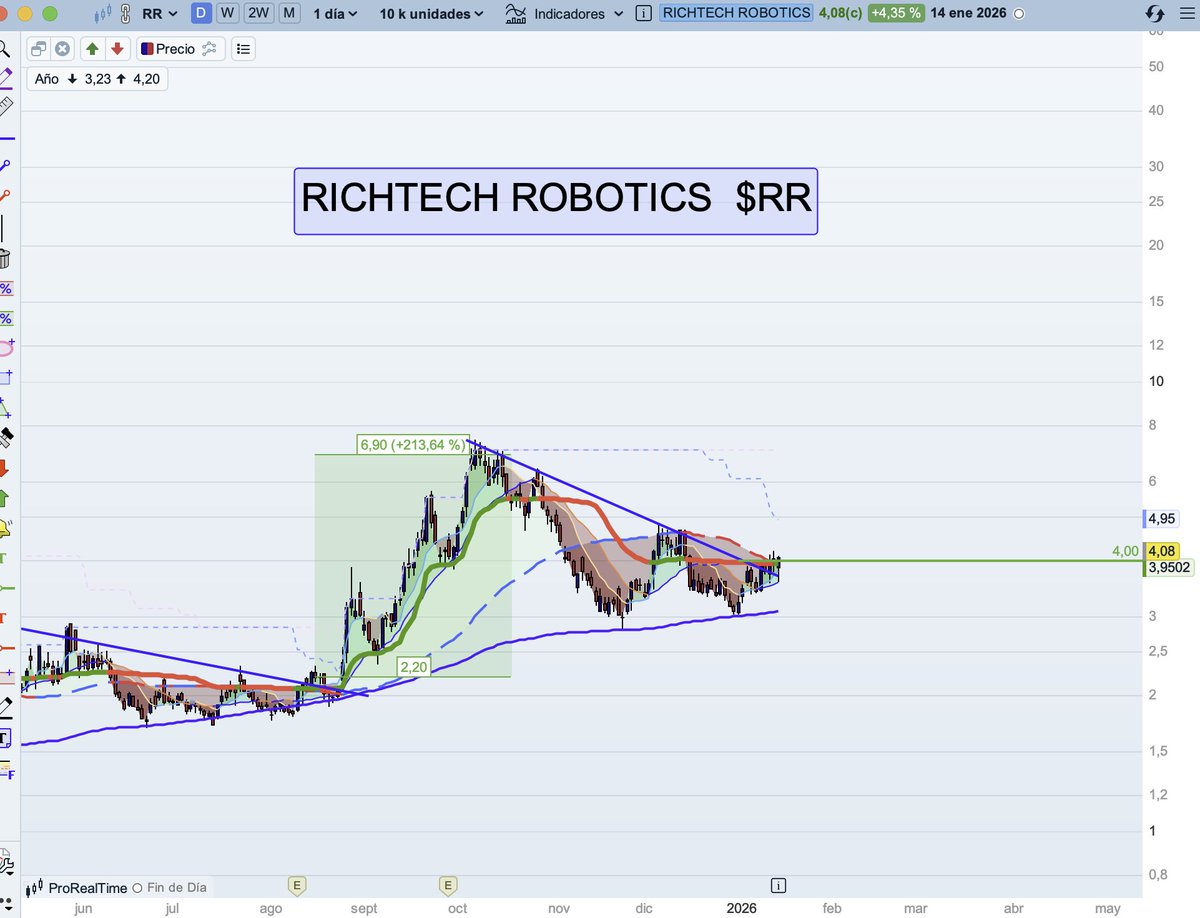This screenshot has width=1200, height=918.
Task: Click the trash bin delete tool
Action: click(4, 258)
